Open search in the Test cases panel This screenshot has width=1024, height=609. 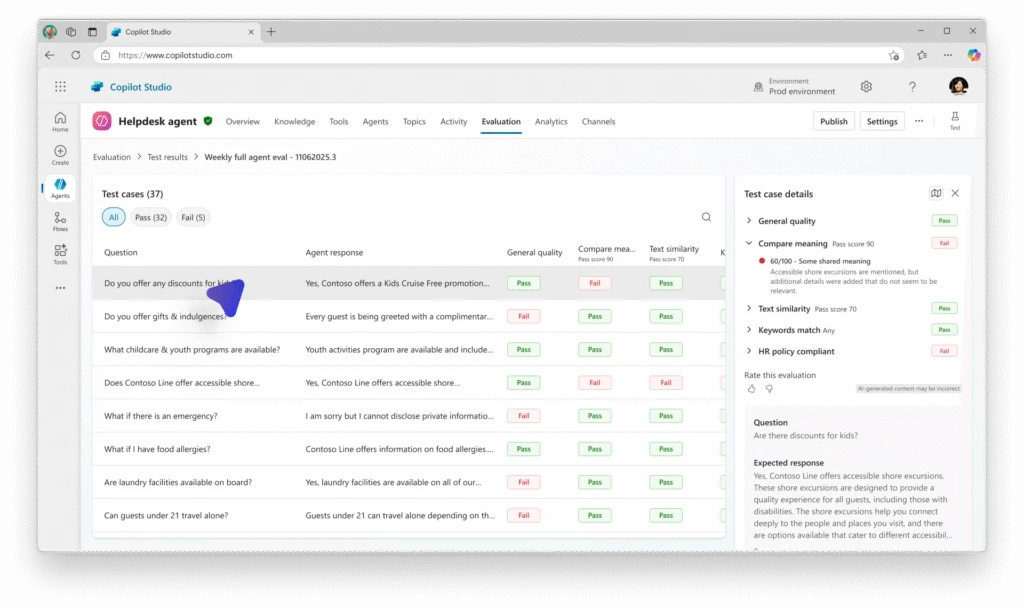706,217
